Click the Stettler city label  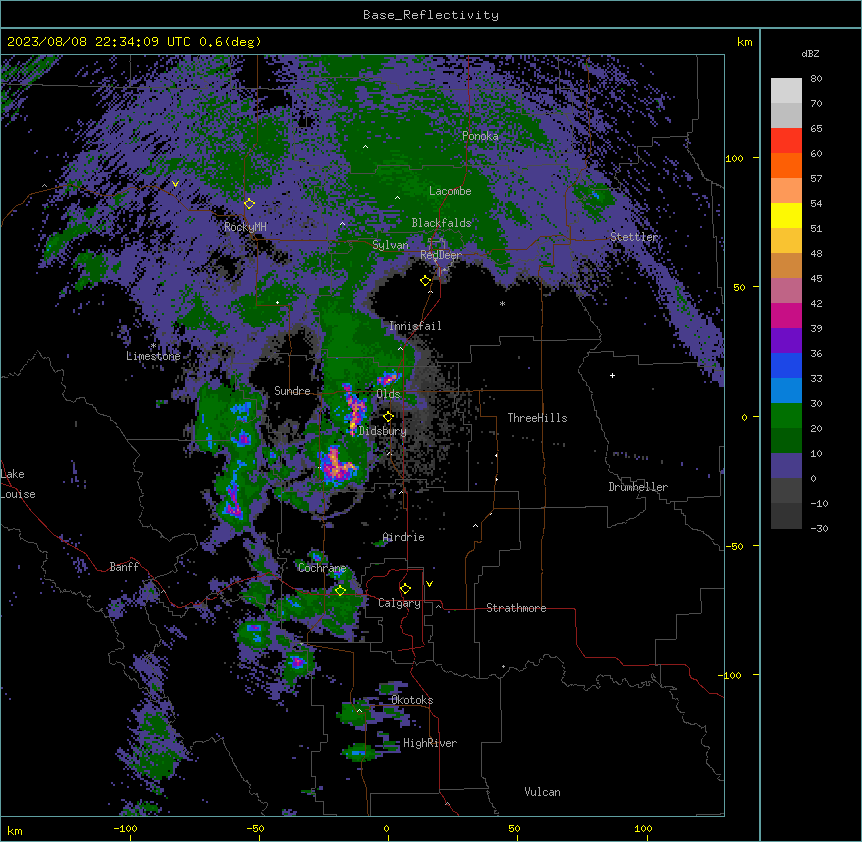click(x=634, y=237)
